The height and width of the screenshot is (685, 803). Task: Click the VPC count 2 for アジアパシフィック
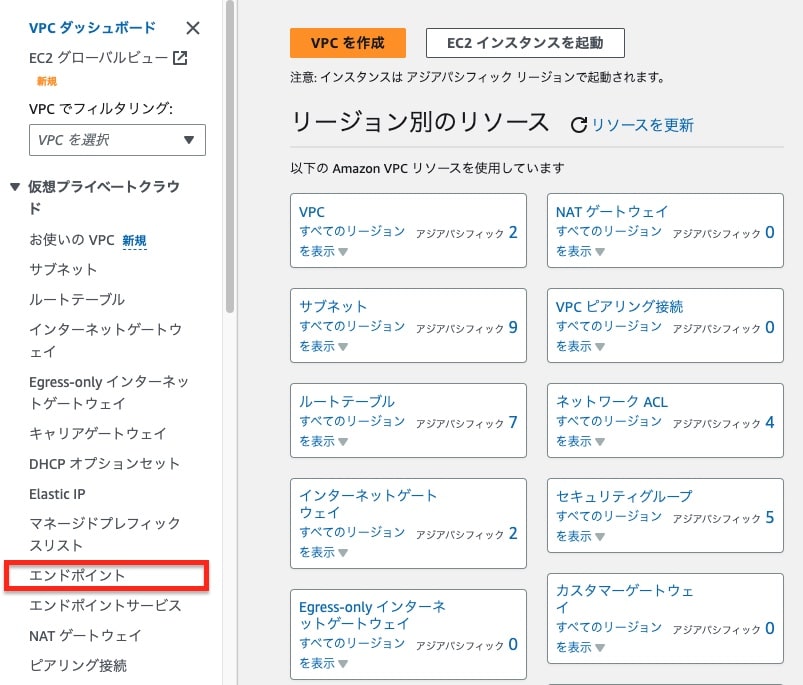coord(513,232)
